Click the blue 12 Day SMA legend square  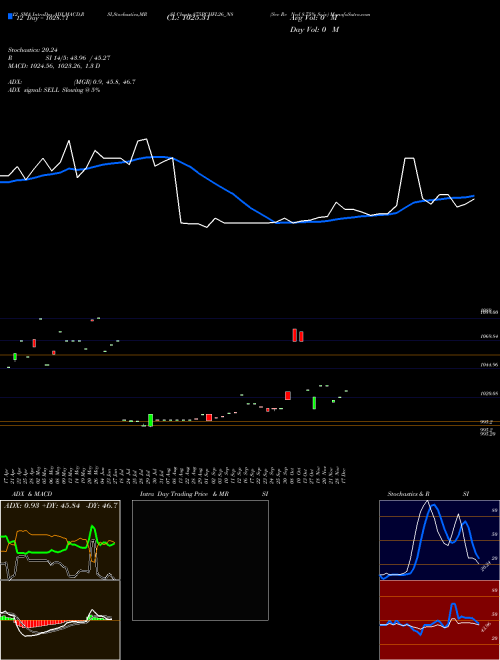tap(10, 17)
